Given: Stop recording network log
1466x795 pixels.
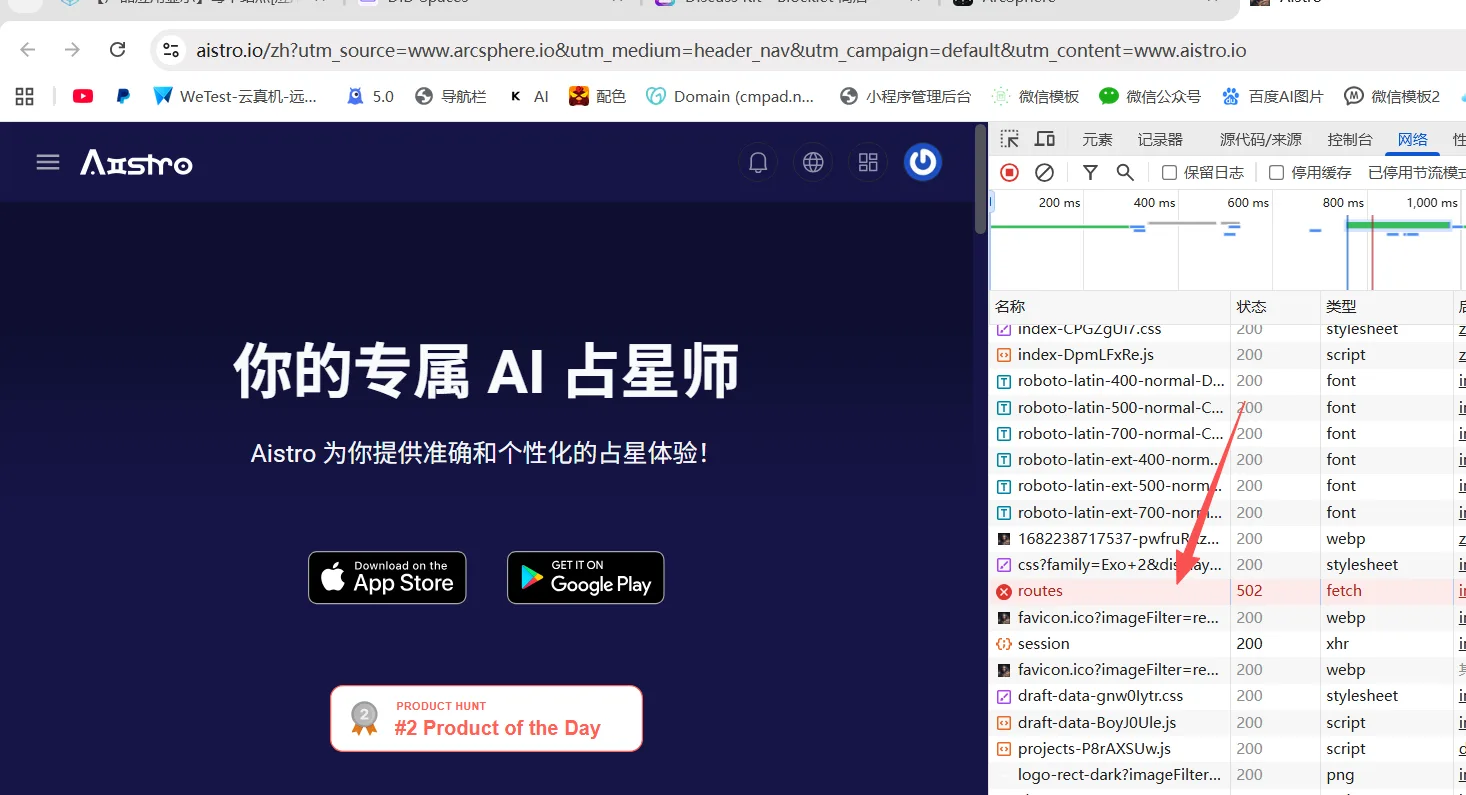Looking at the screenshot, I should (x=1010, y=172).
